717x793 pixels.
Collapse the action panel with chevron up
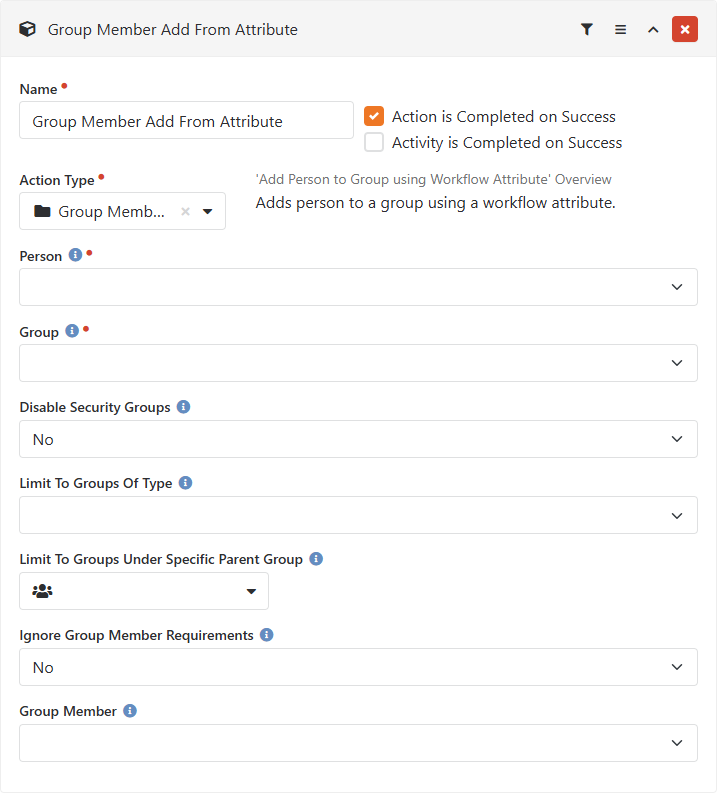click(x=653, y=30)
